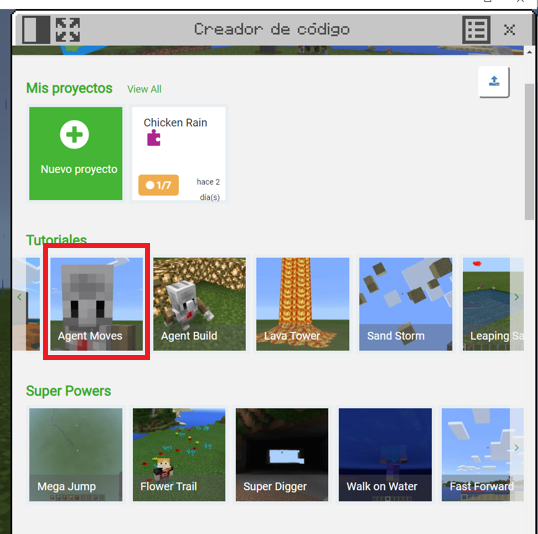
Task: Click the purple puzzle piece icon
Action: click(153, 138)
